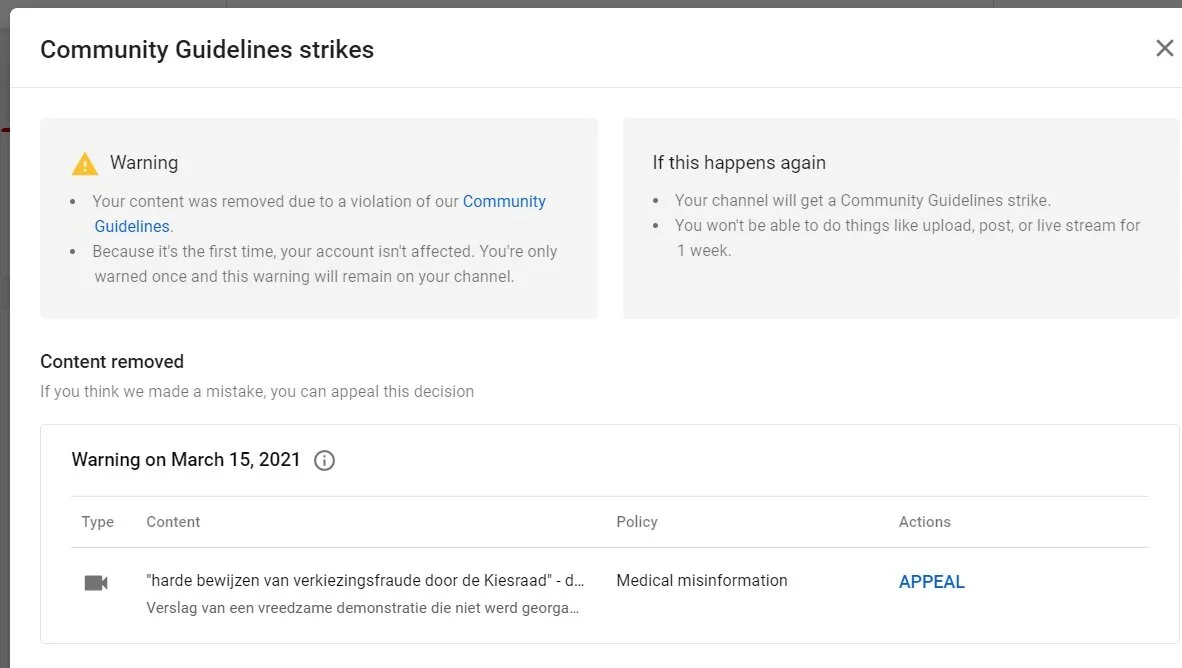
Task: Select the removed video title "harde bewijzen van verkiezingsfraude"
Action: coord(365,580)
